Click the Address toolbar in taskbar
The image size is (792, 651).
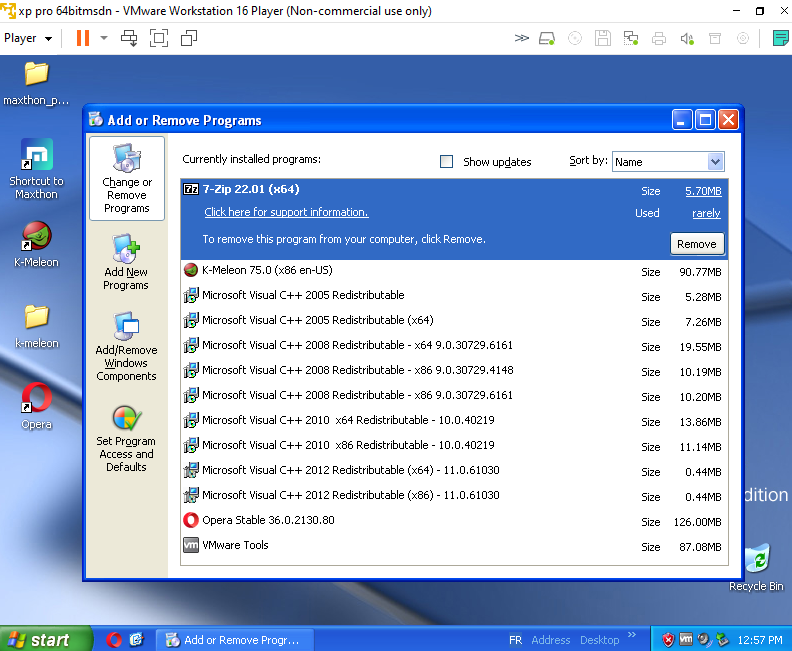[551, 640]
